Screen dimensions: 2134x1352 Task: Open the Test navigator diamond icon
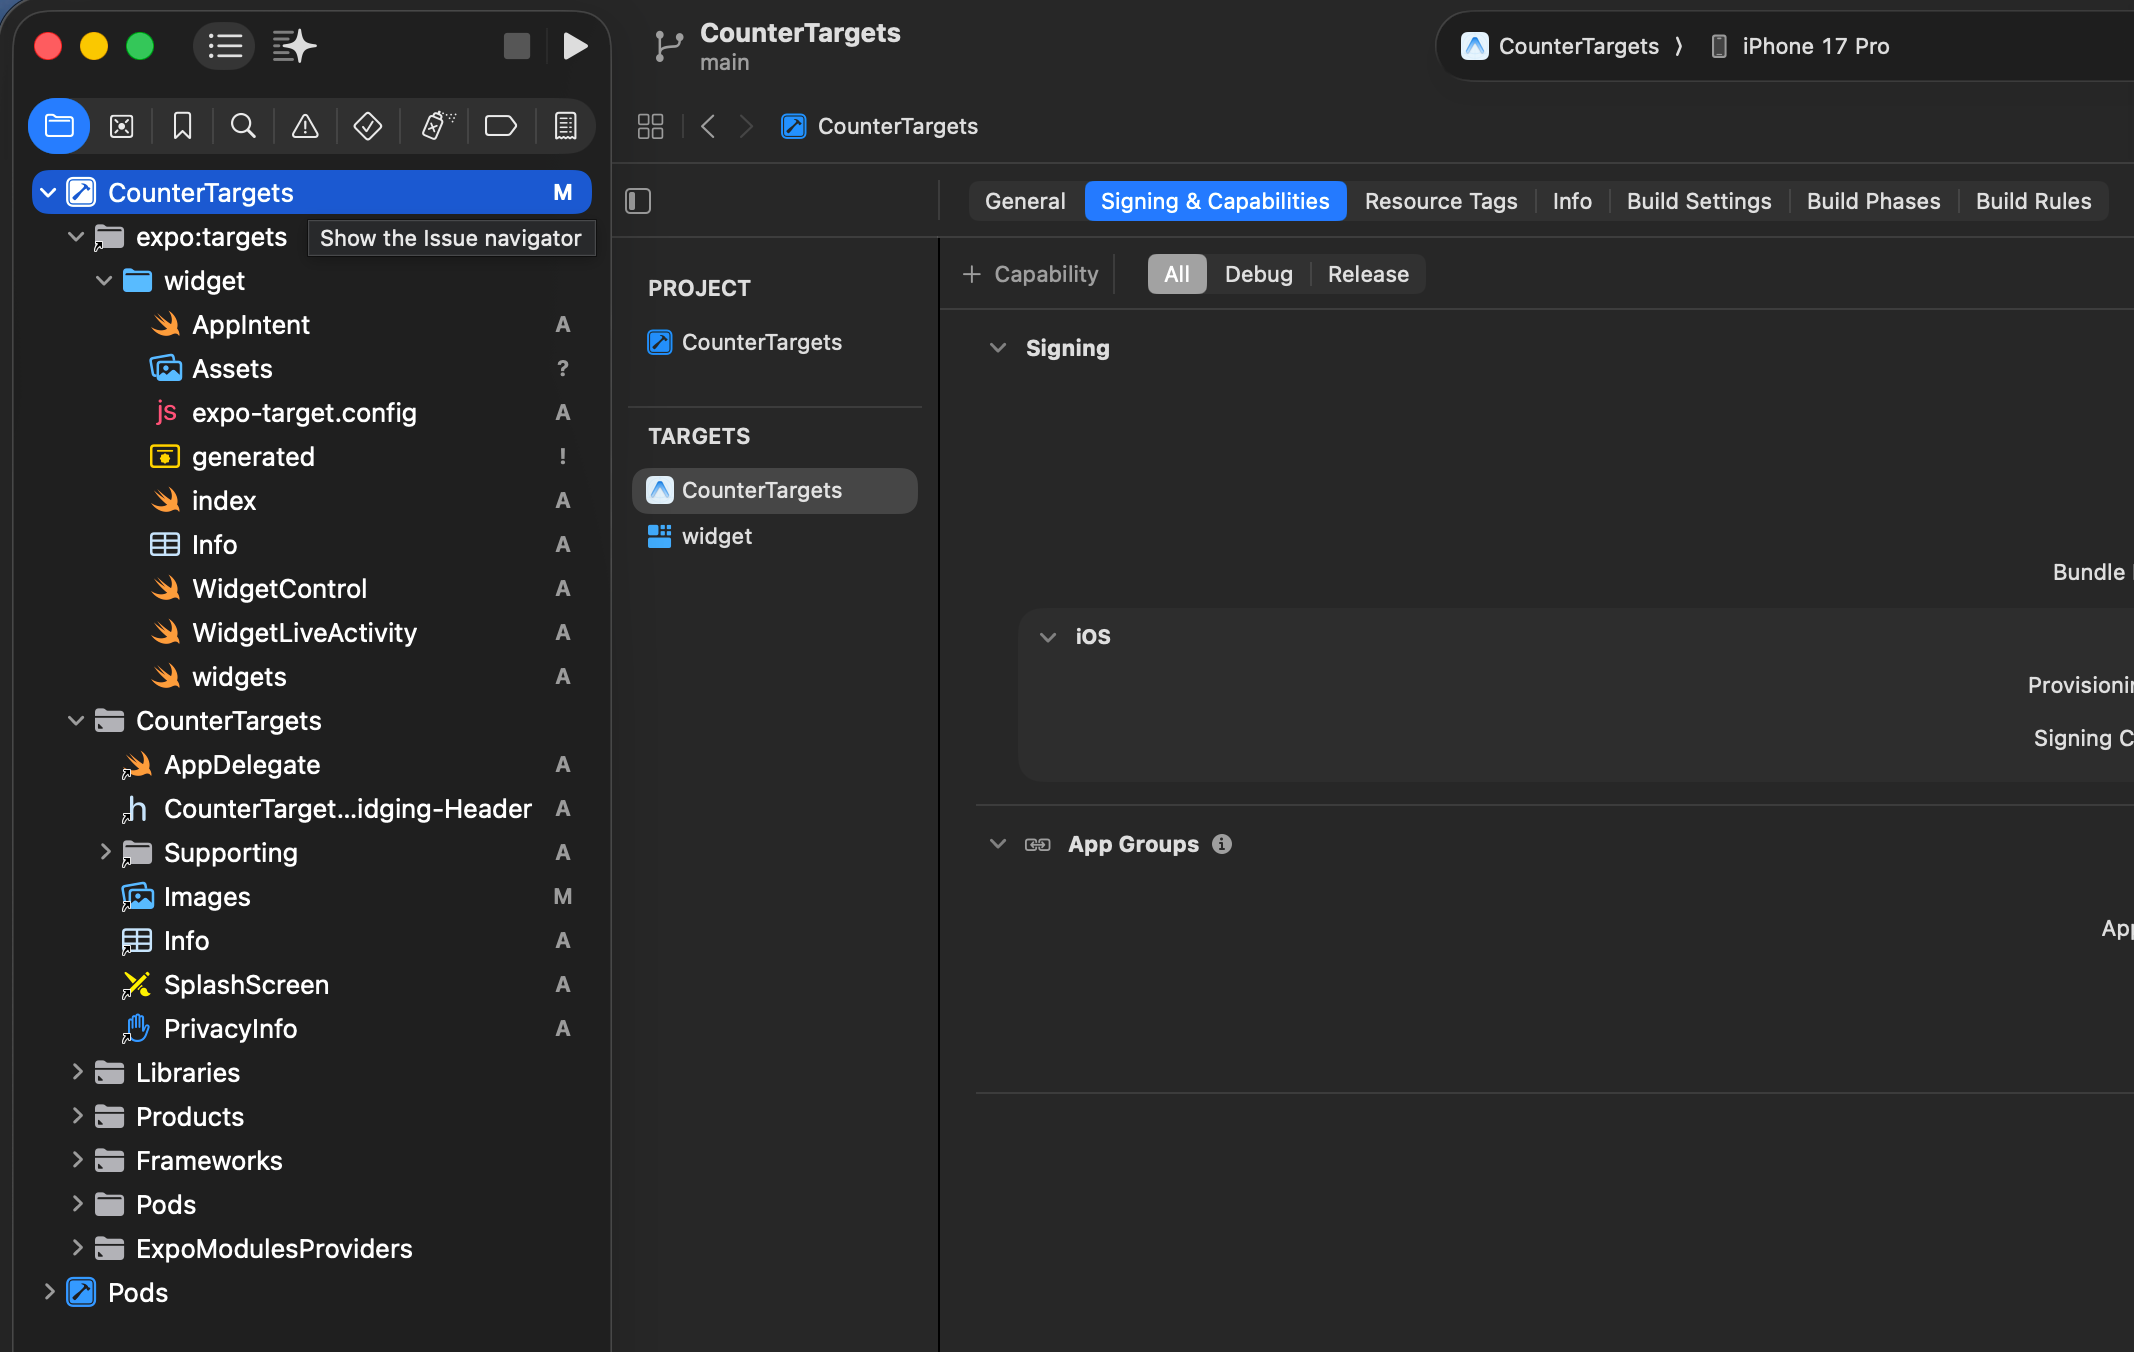[x=367, y=126]
